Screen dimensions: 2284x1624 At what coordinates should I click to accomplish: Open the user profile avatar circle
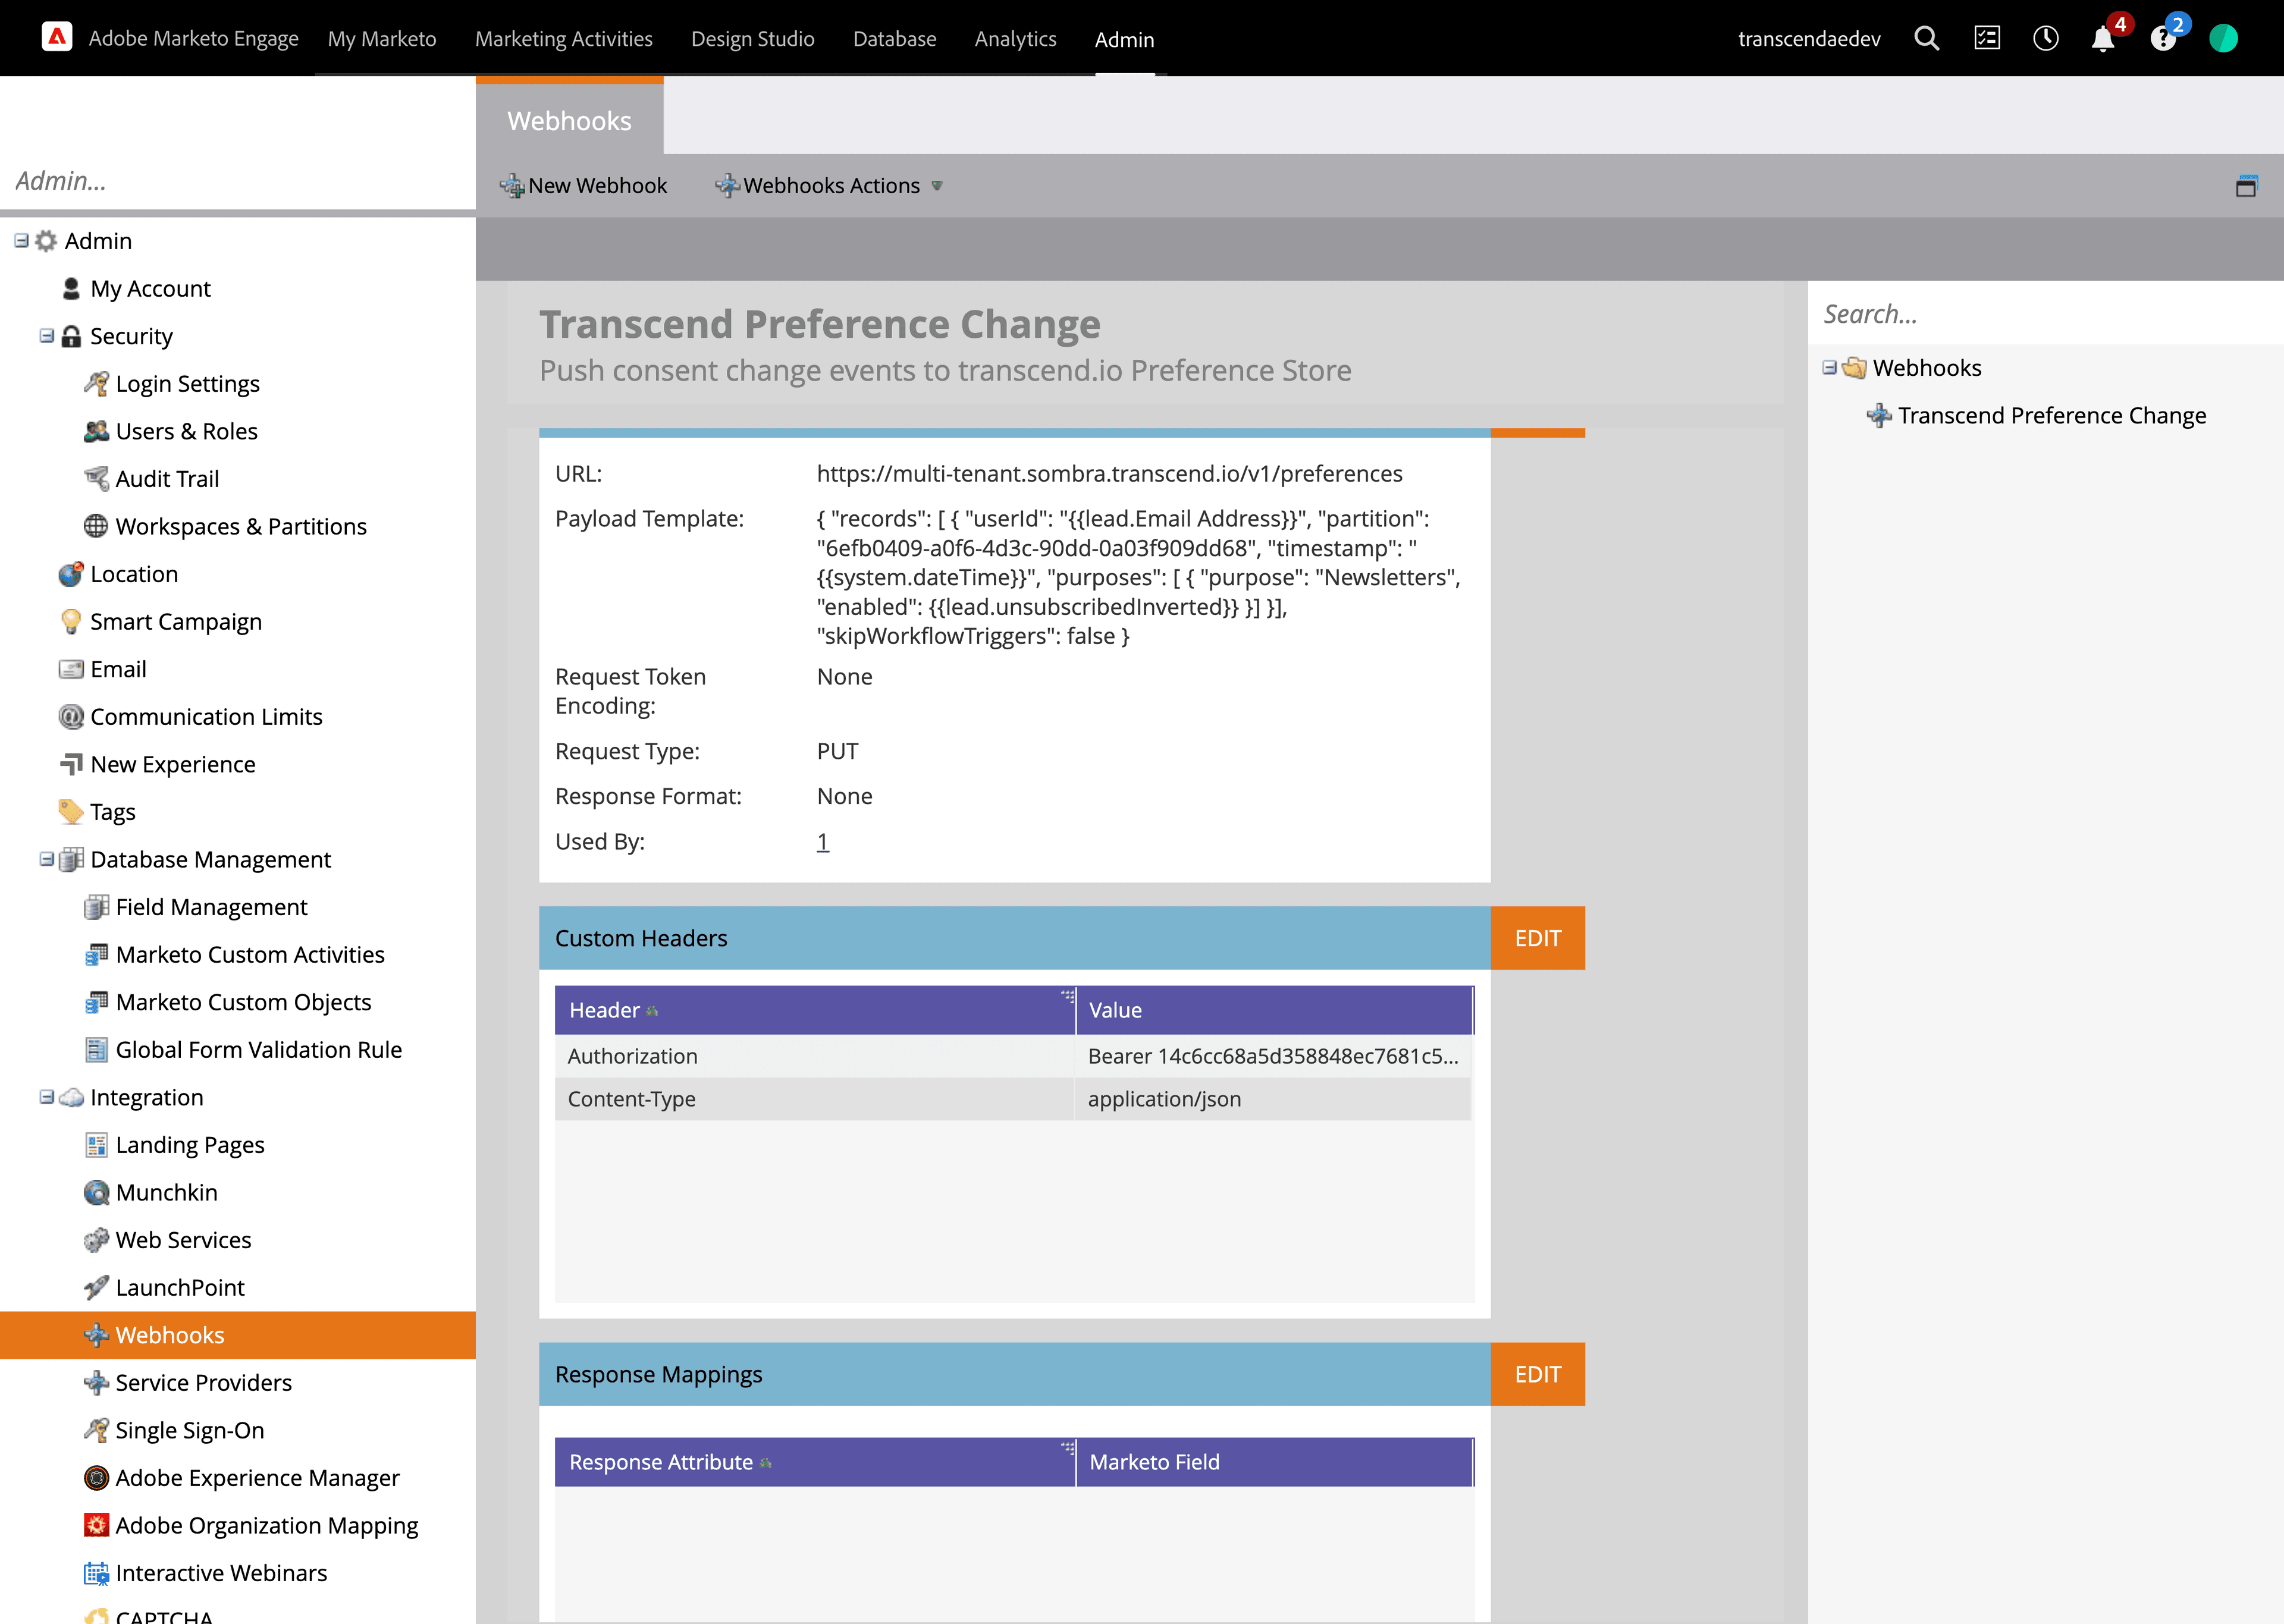click(2224, 38)
